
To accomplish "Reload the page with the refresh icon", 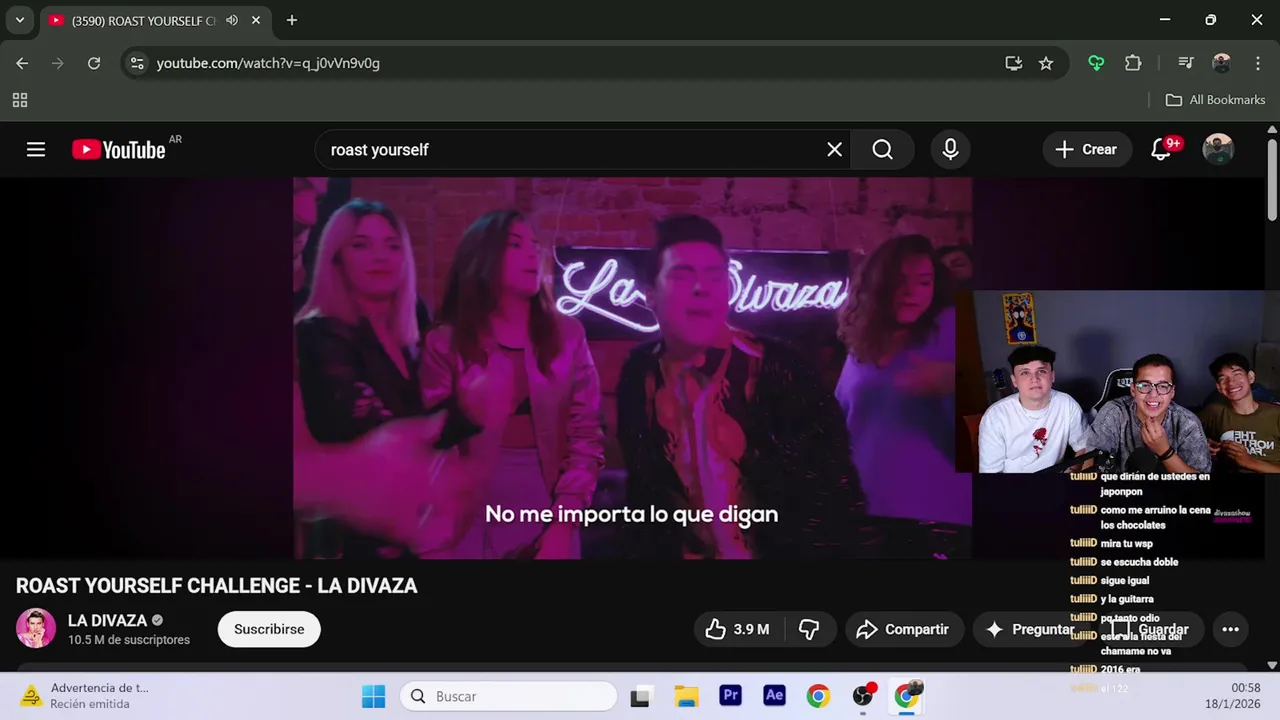I will pos(94,63).
